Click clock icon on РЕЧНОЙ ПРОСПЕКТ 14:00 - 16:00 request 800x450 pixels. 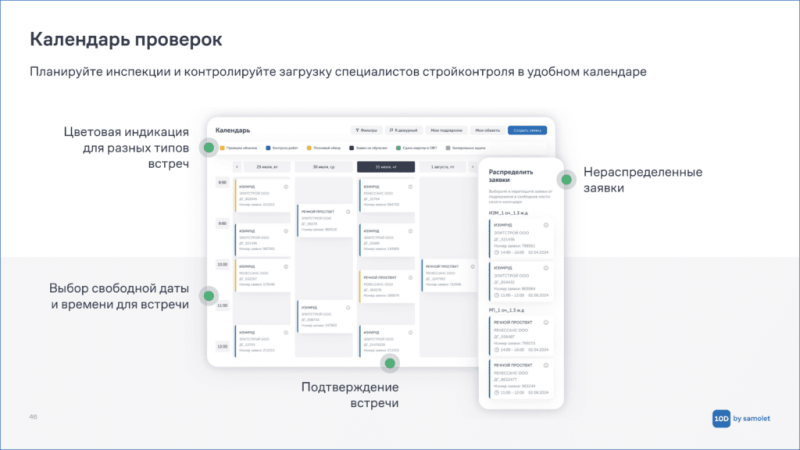[x=496, y=349]
